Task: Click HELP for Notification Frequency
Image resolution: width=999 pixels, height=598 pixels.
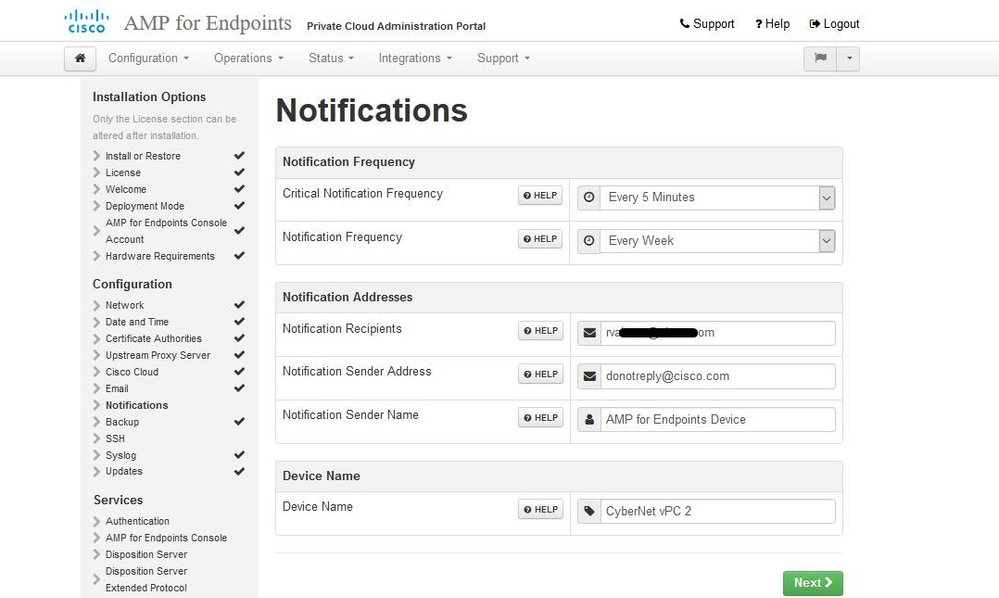Action: tap(540, 239)
